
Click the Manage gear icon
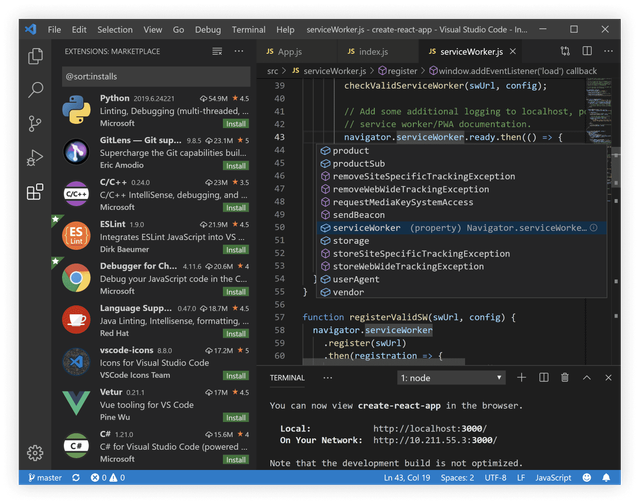tap(35, 453)
